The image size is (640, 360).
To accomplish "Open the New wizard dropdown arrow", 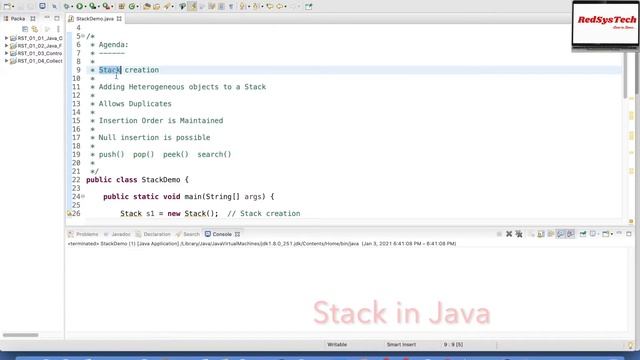I will pos(13,7).
